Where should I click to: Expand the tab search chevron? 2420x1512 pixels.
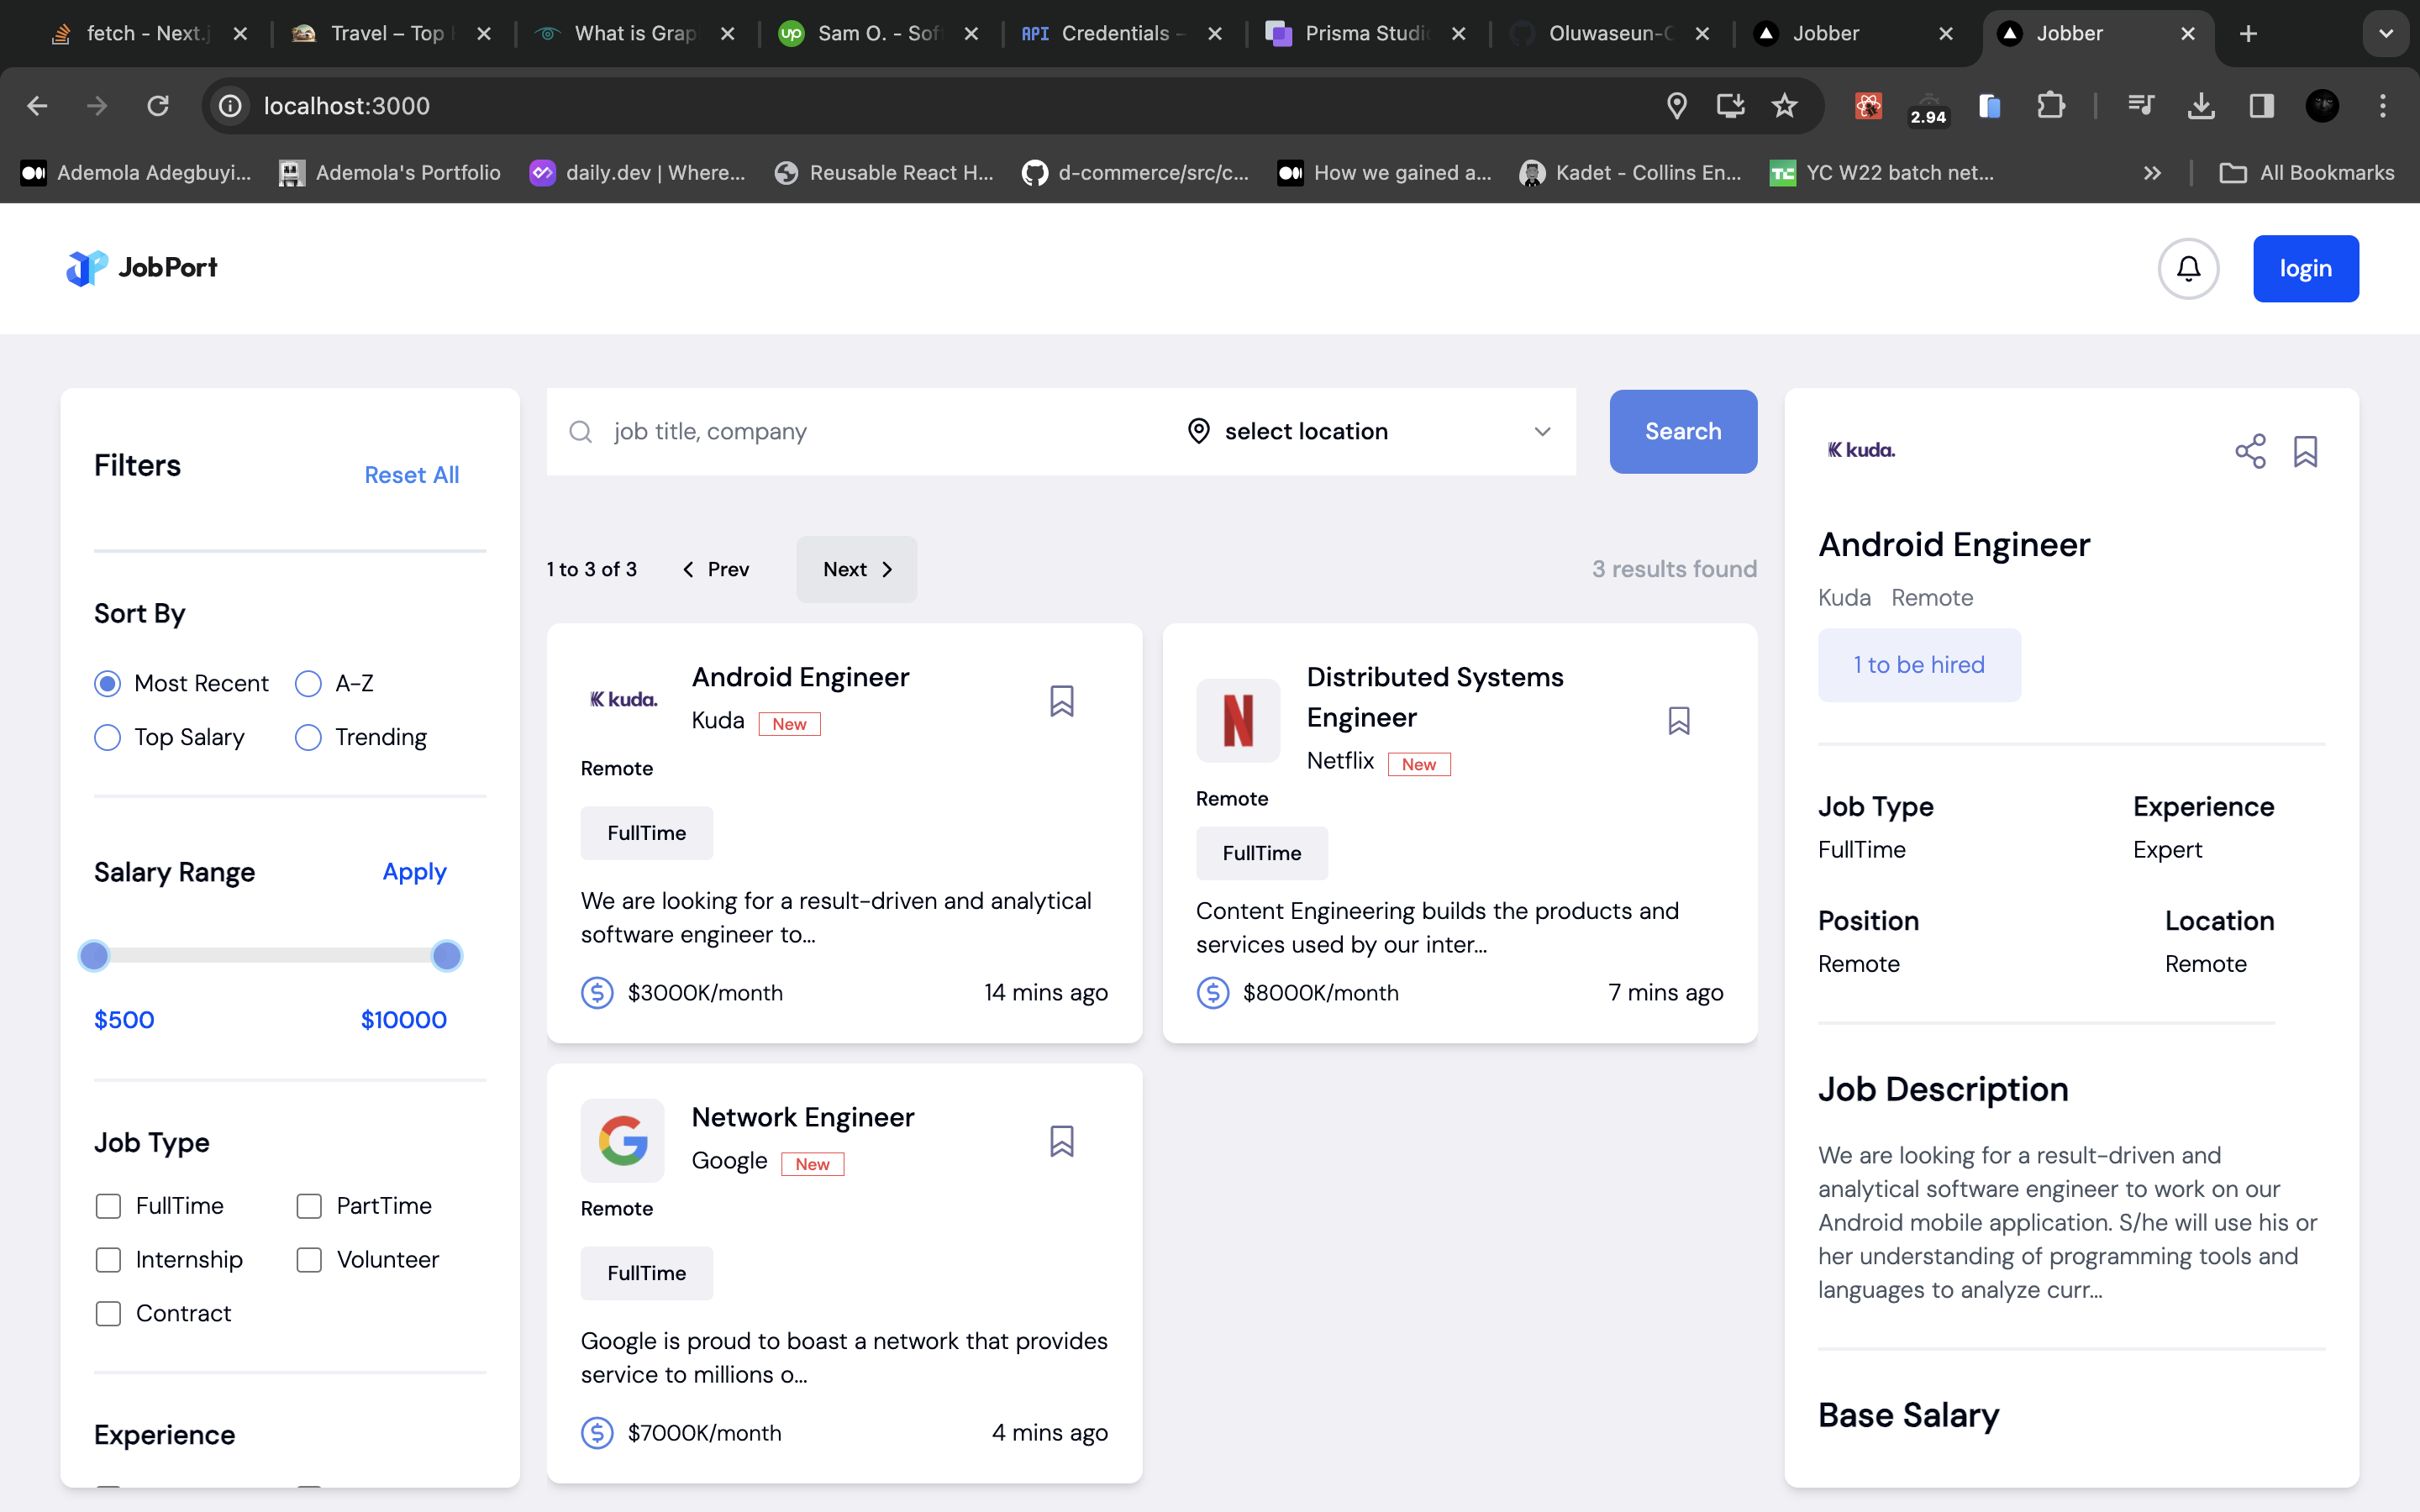[2386, 33]
